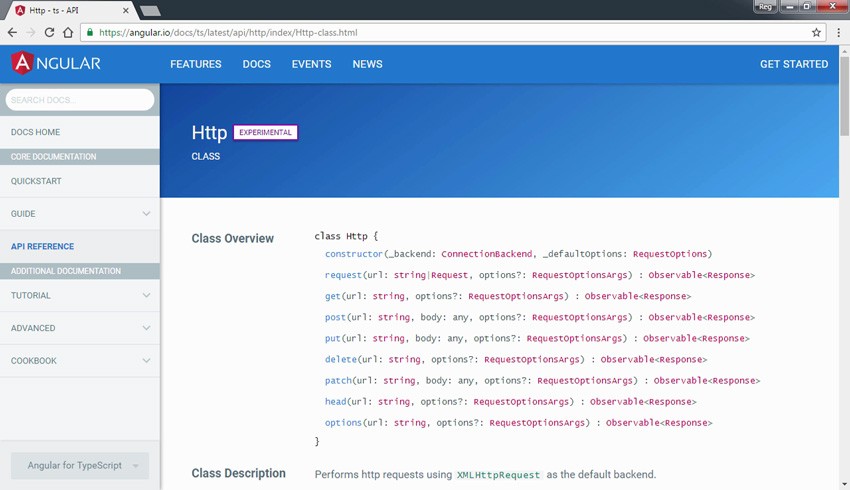Focus the Search Docs field

pos(80,100)
